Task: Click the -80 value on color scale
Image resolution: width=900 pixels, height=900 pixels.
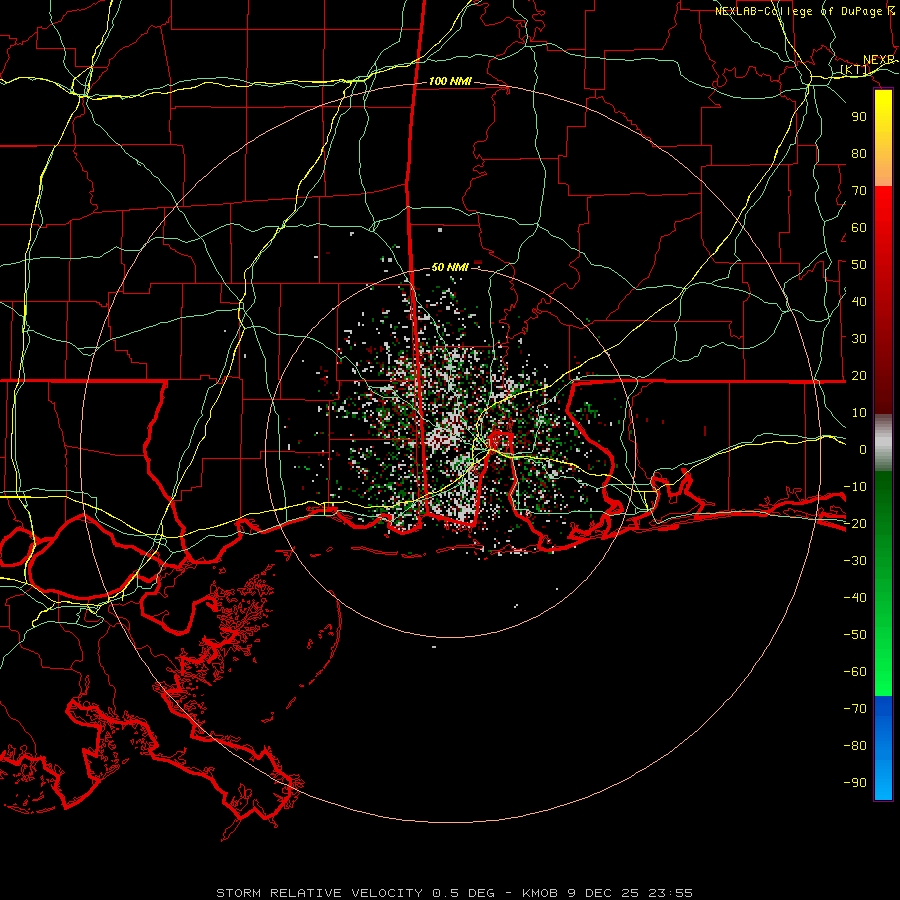Action: (855, 746)
